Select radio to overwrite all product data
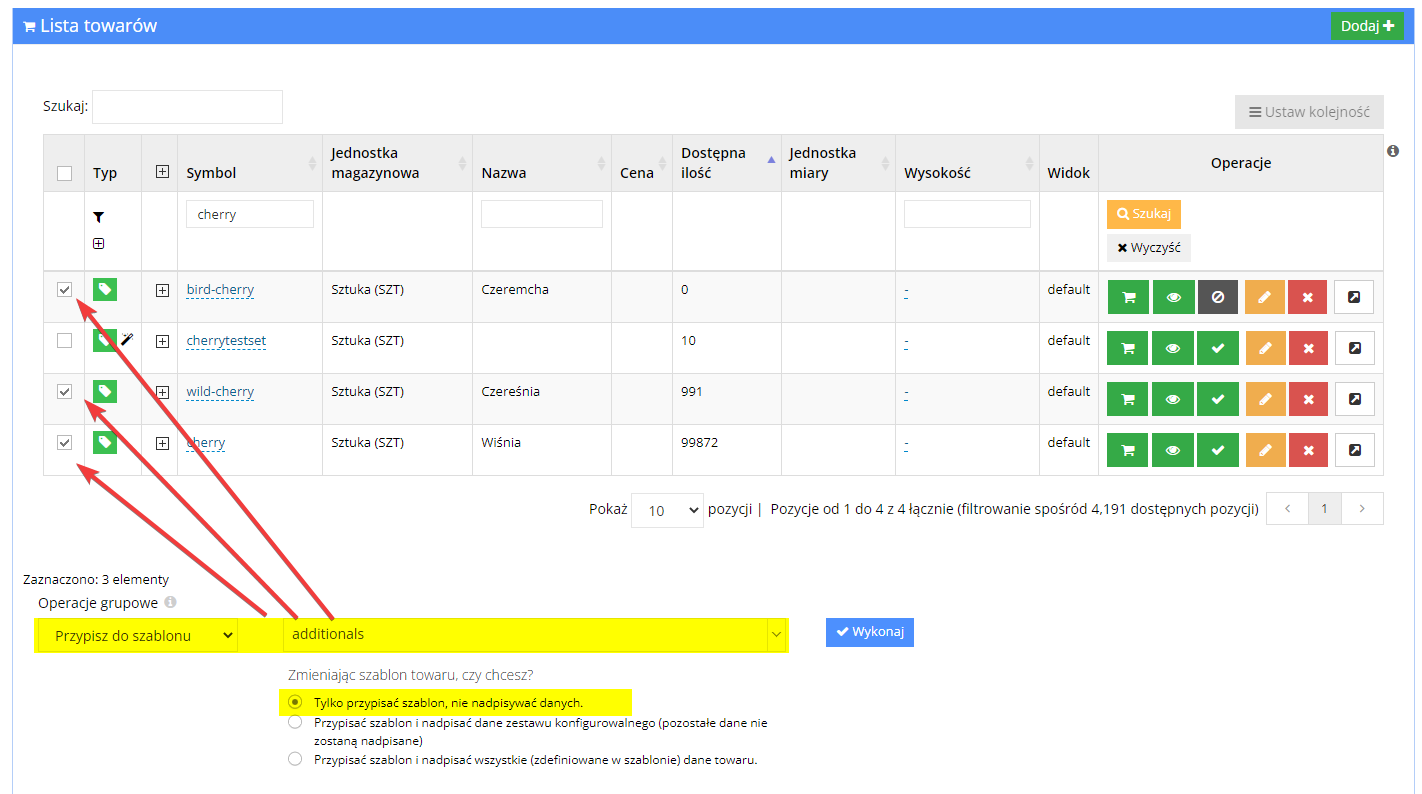 pyautogui.click(x=294, y=759)
